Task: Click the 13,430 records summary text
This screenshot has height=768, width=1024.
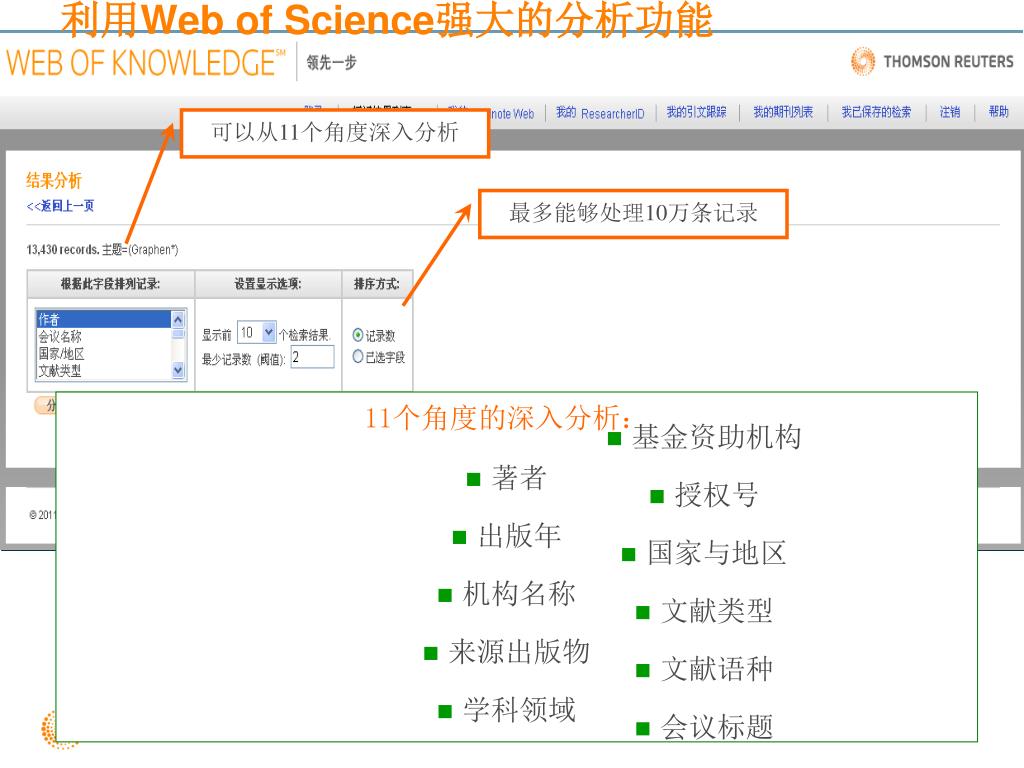Action: (102, 249)
